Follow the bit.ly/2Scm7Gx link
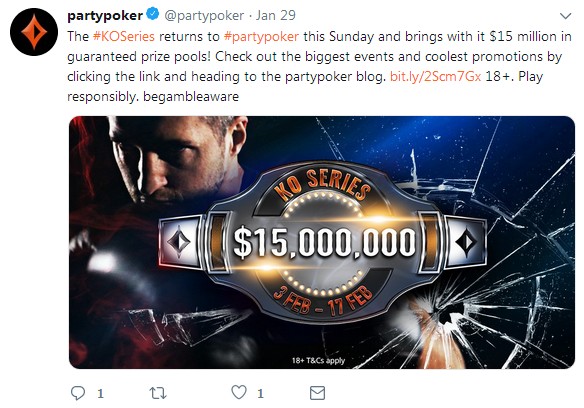Screen dimensions: 584x408 click(435, 76)
